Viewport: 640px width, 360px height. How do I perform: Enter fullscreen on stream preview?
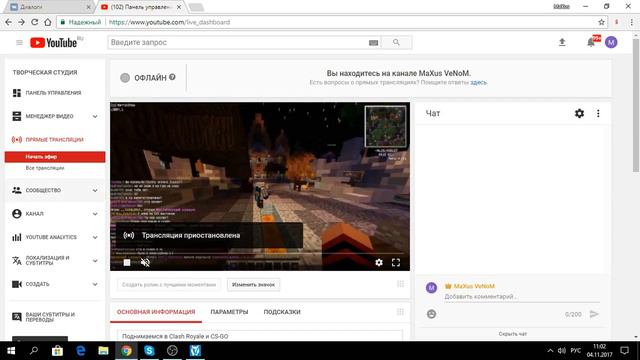coord(396,262)
